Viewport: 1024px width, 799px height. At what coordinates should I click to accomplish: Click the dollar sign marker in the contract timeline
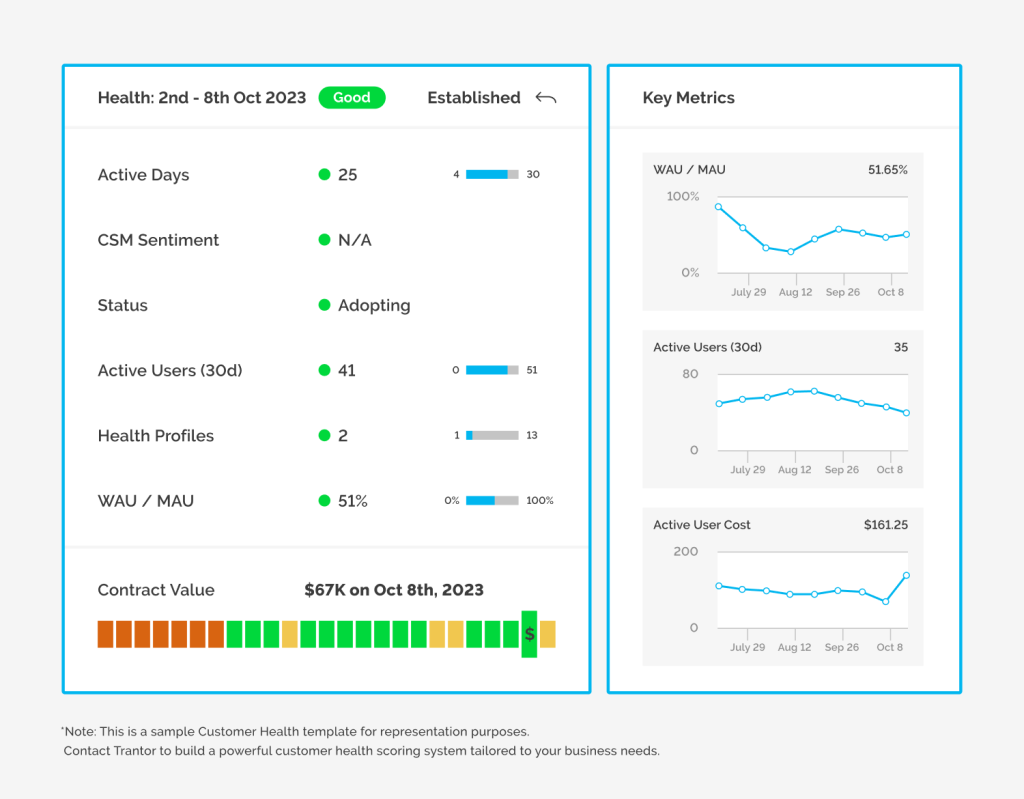[x=529, y=633]
